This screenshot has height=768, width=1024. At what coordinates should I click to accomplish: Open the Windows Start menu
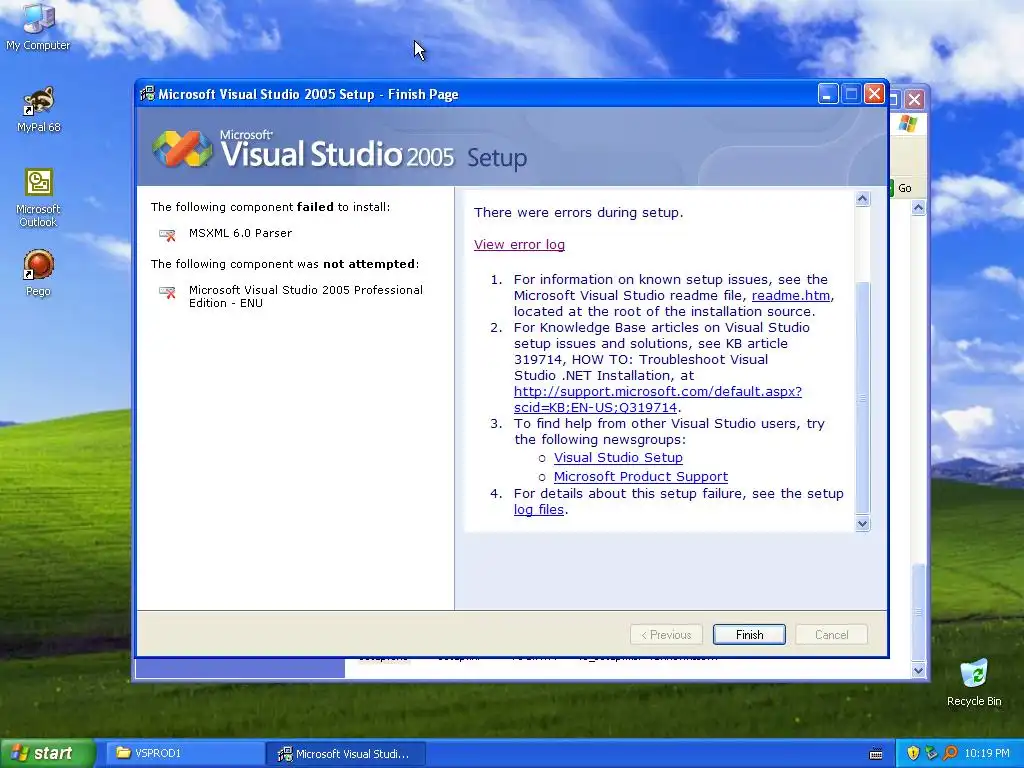pos(47,753)
